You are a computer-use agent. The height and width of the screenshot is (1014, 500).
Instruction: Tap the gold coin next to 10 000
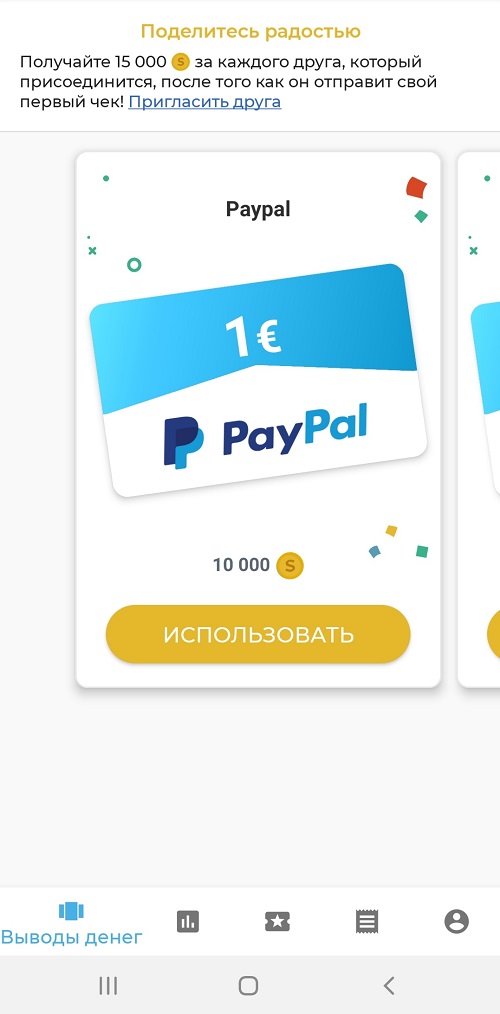point(290,566)
